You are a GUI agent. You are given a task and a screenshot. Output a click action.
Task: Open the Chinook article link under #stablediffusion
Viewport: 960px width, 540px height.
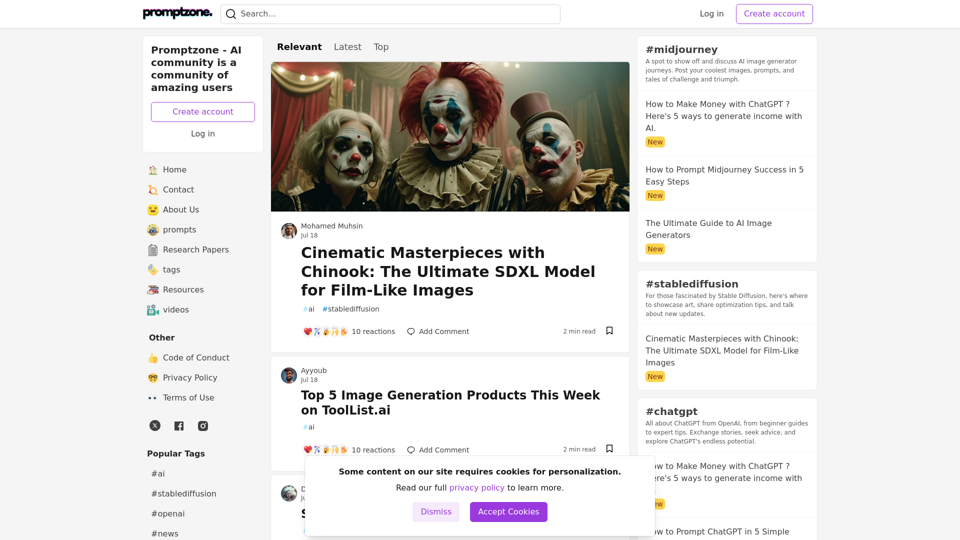click(722, 351)
